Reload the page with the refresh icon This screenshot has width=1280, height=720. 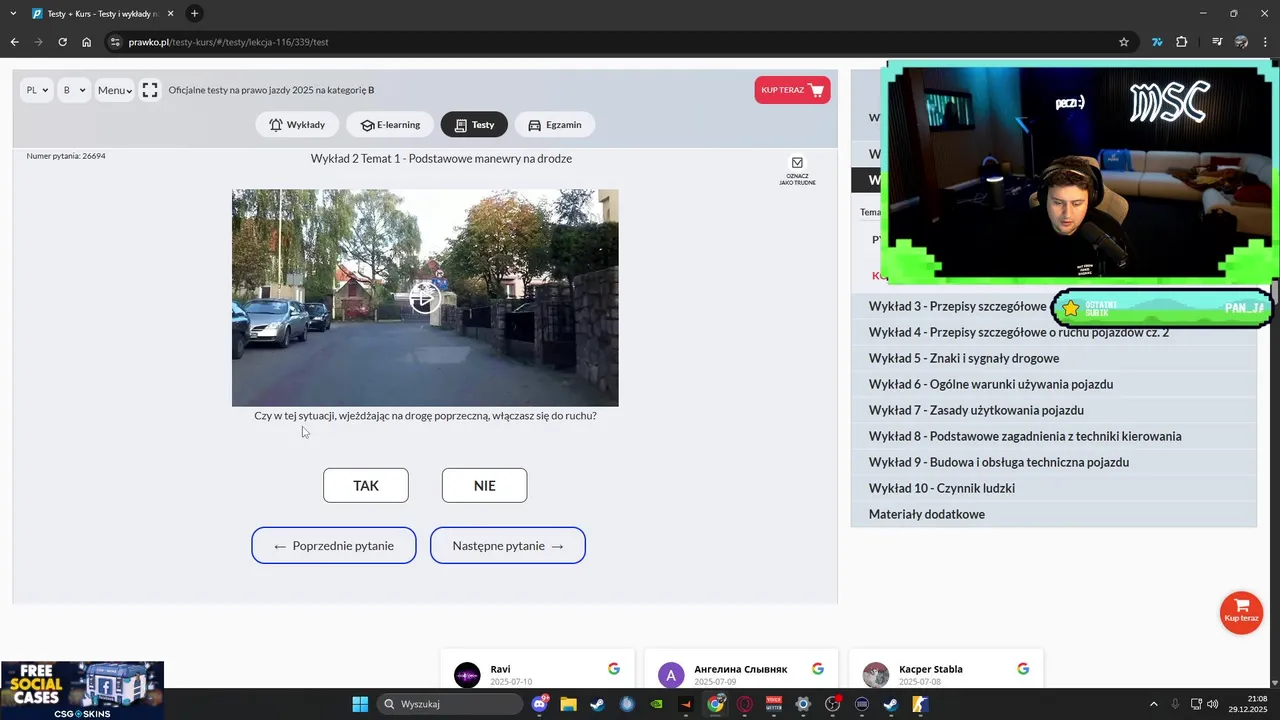[62, 42]
